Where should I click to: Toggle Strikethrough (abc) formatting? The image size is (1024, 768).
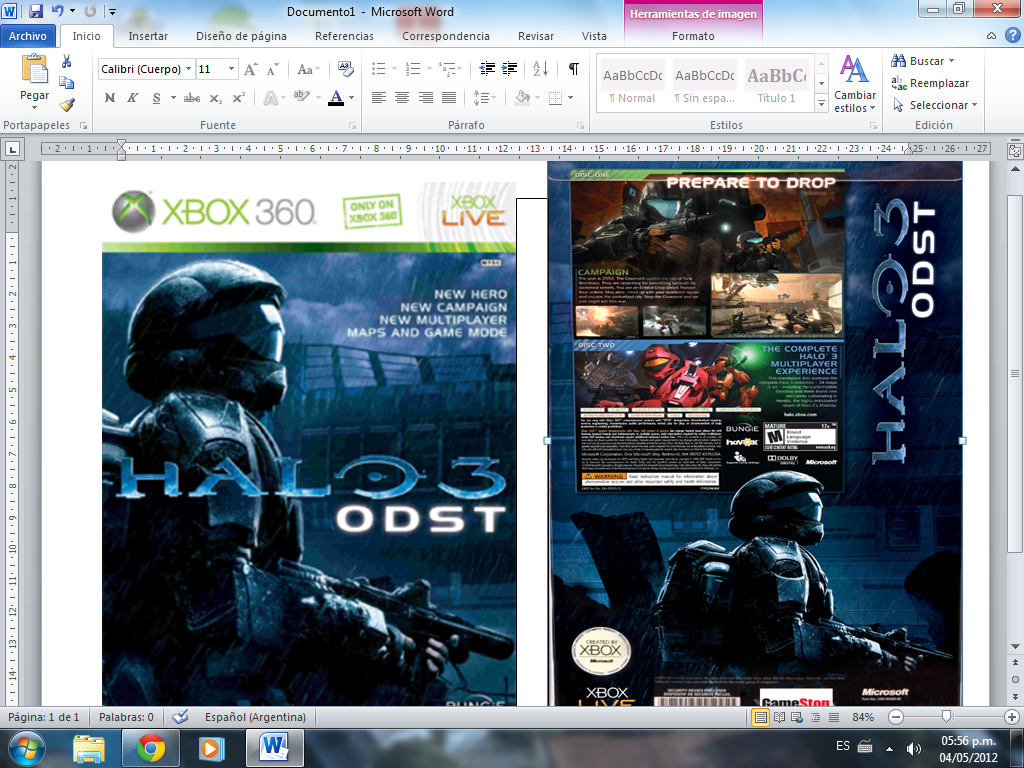click(192, 98)
